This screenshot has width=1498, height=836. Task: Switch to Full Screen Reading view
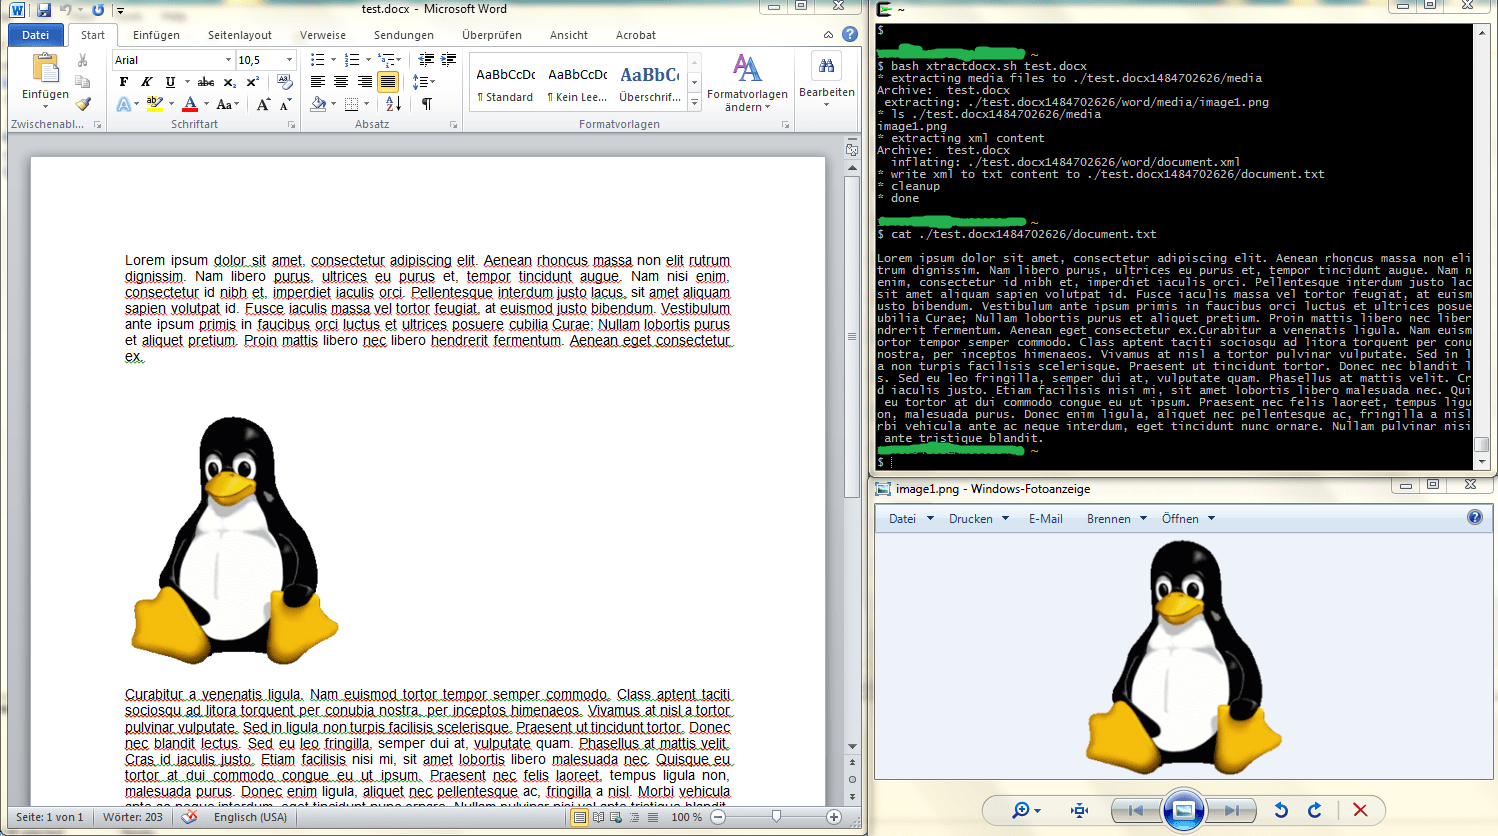598,817
